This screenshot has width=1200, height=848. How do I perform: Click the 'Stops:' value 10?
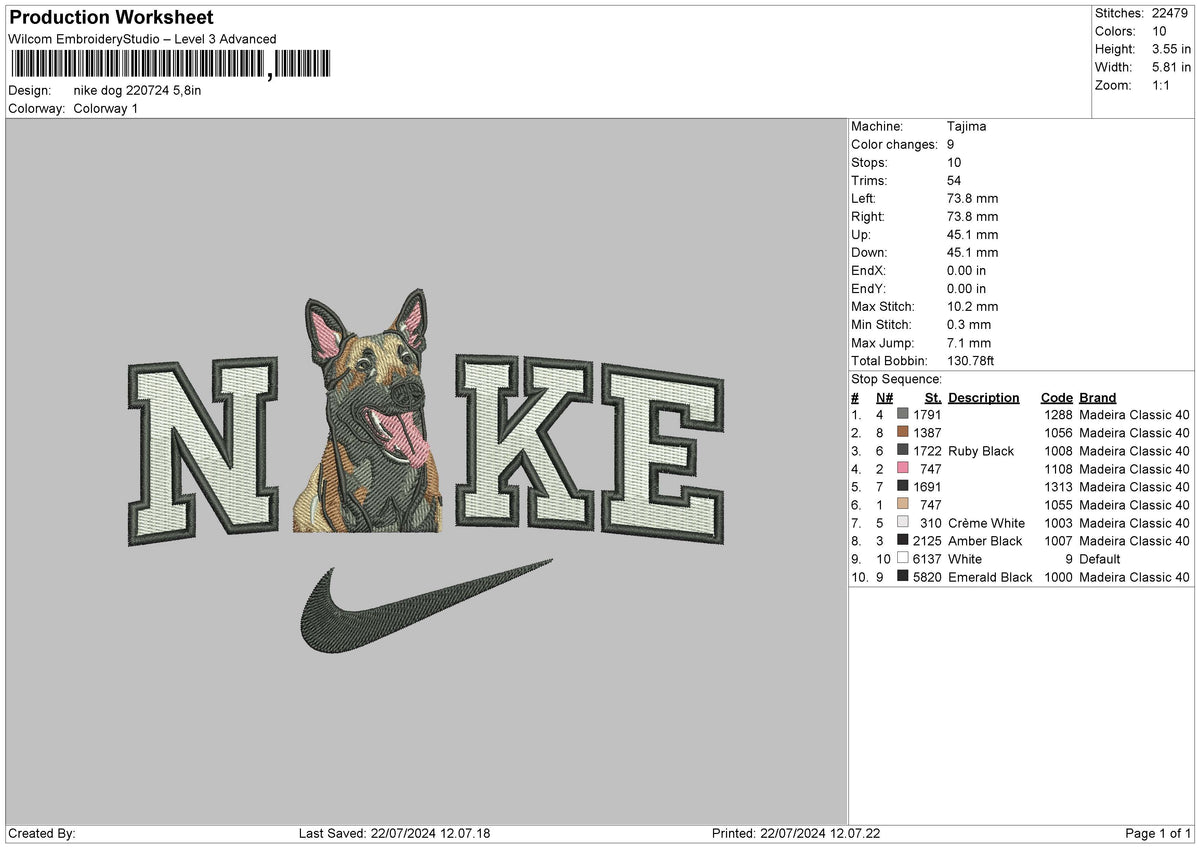(954, 162)
